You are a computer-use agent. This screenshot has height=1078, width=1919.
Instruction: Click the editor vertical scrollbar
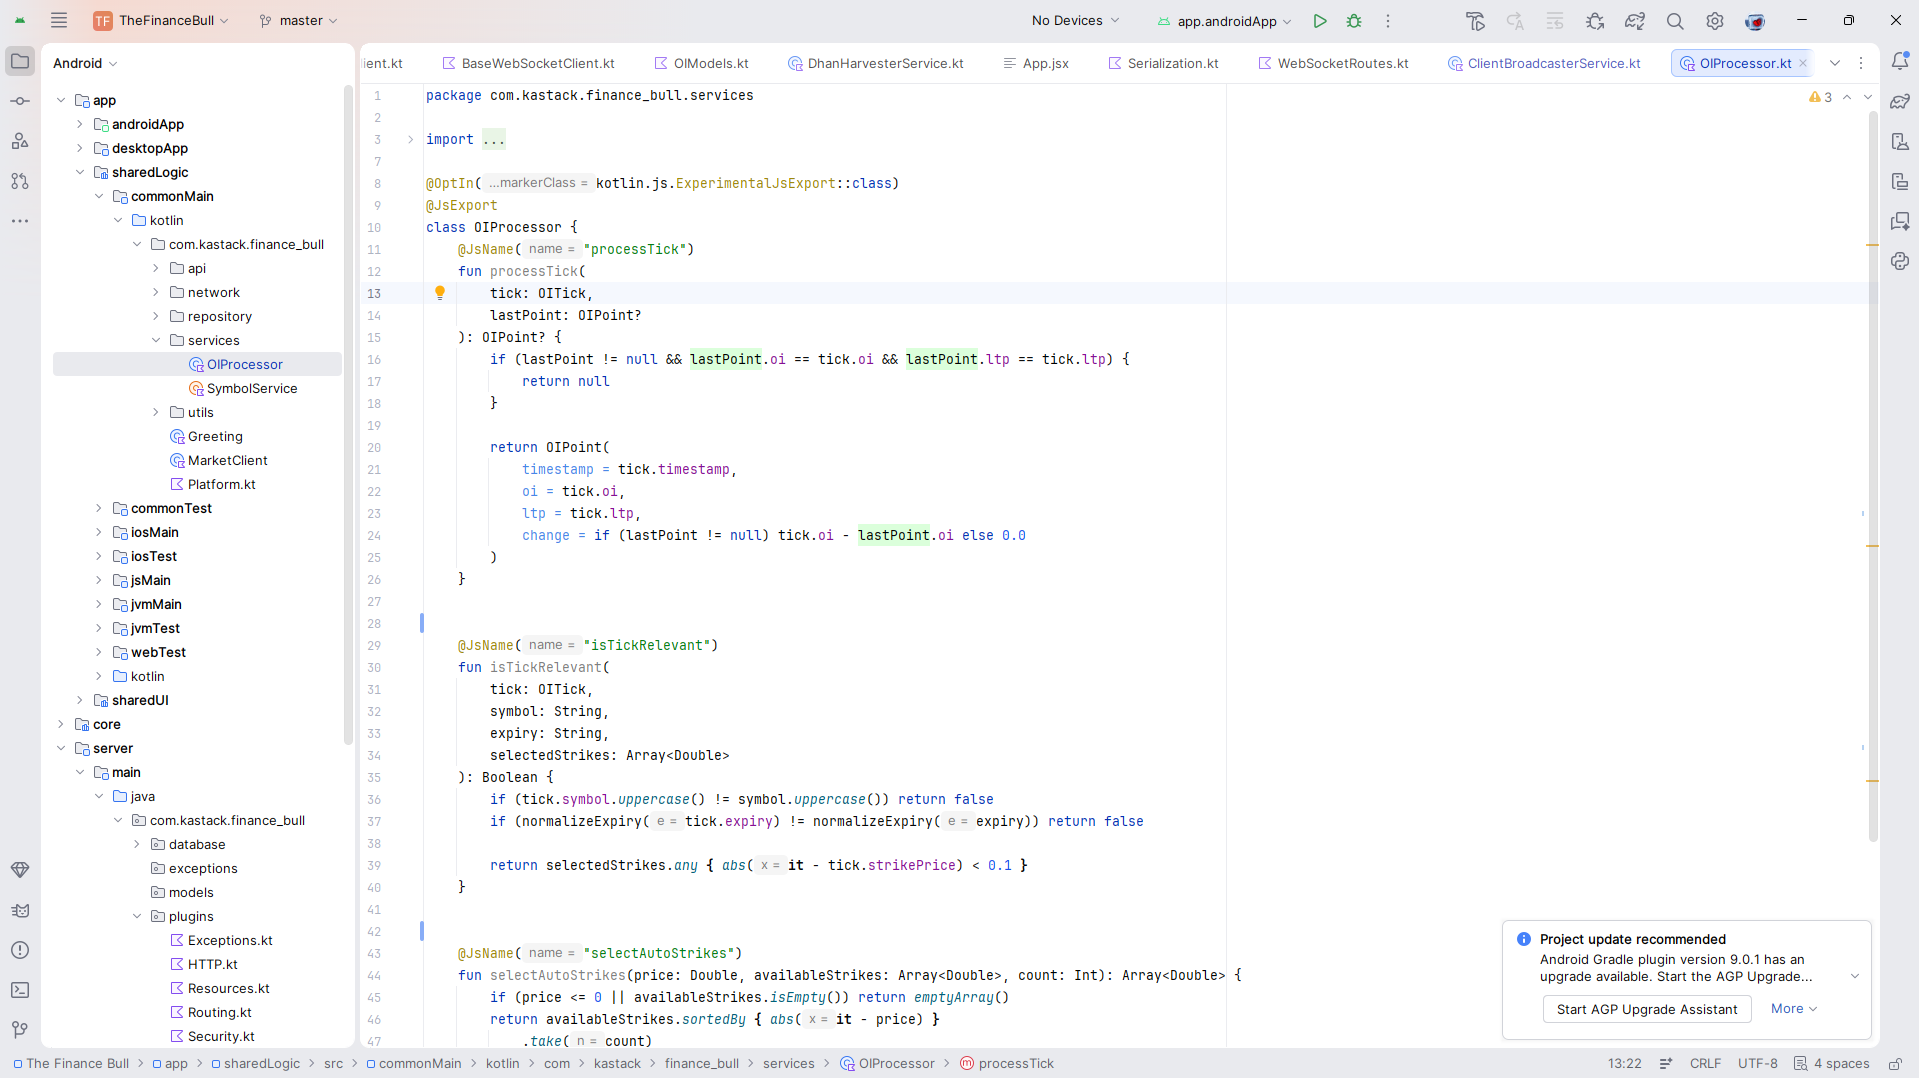click(1873, 475)
